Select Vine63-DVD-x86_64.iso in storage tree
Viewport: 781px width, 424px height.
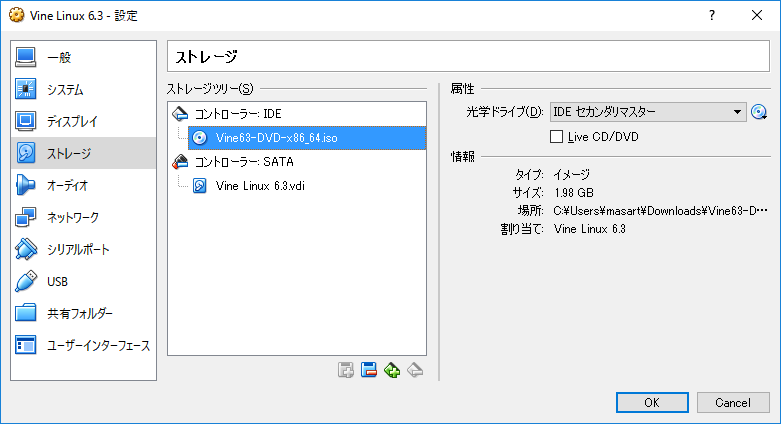point(307,138)
